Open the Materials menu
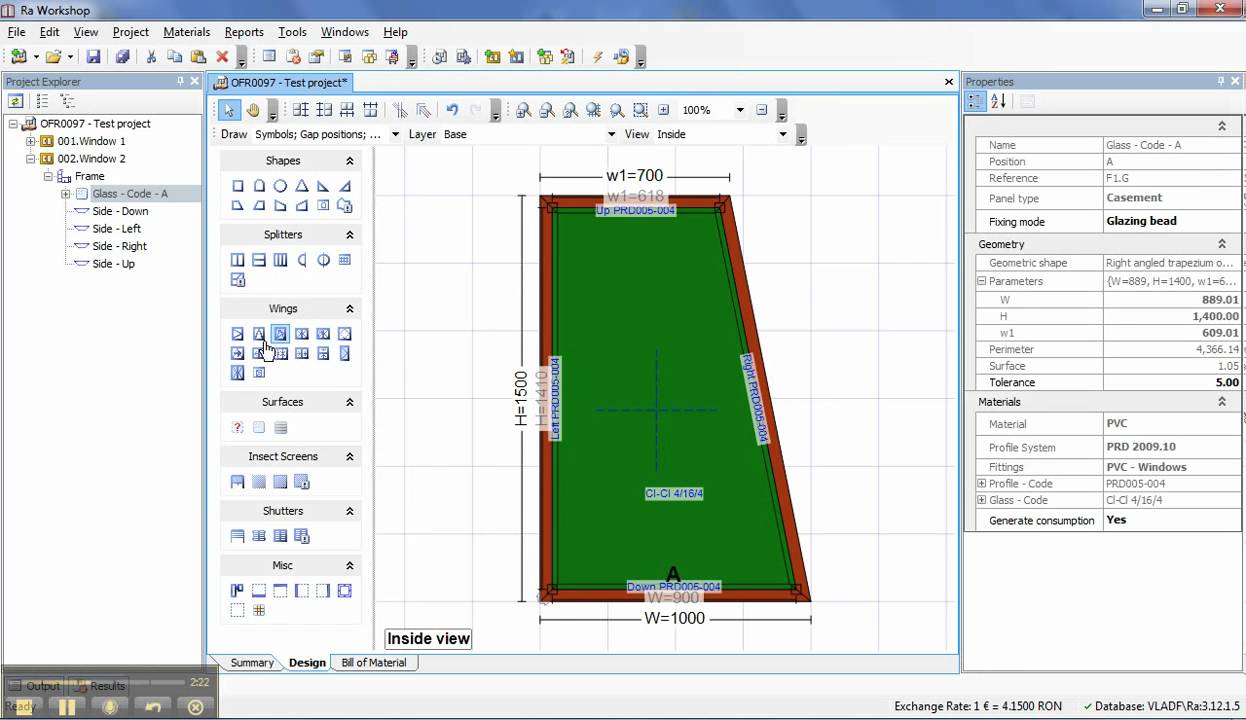The image size is (1246, 720). pyautogui.click(x=187, y=32)
